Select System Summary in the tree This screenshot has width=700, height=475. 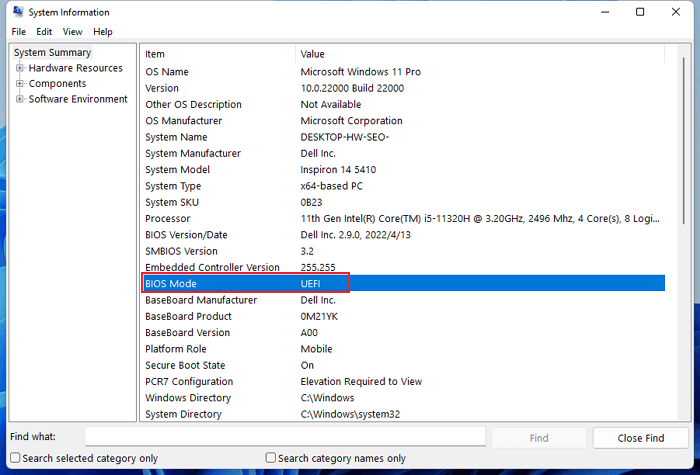click(52, 52)
